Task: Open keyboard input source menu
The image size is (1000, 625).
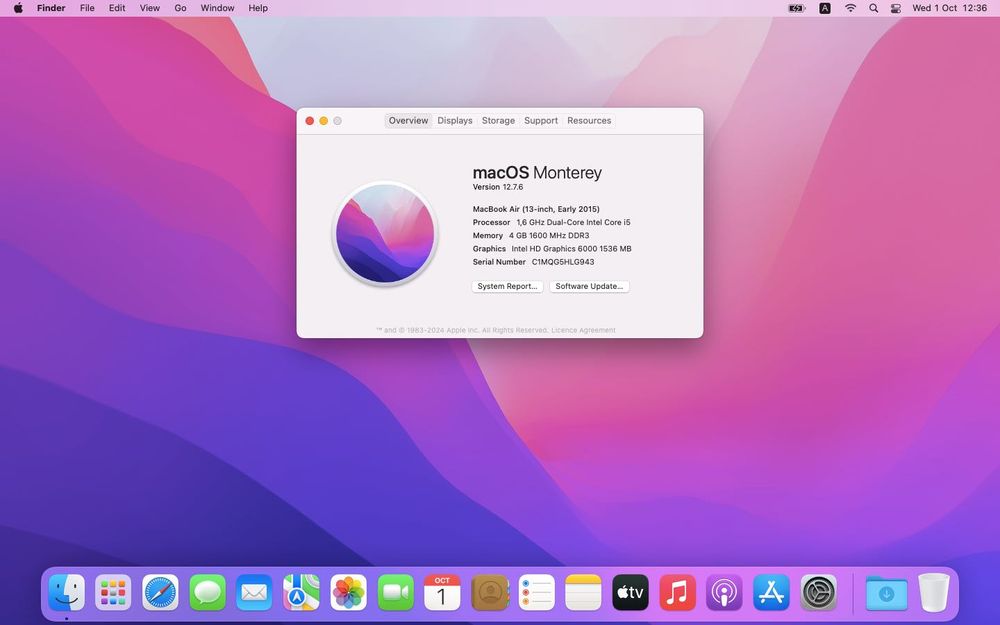Action: 825,8
